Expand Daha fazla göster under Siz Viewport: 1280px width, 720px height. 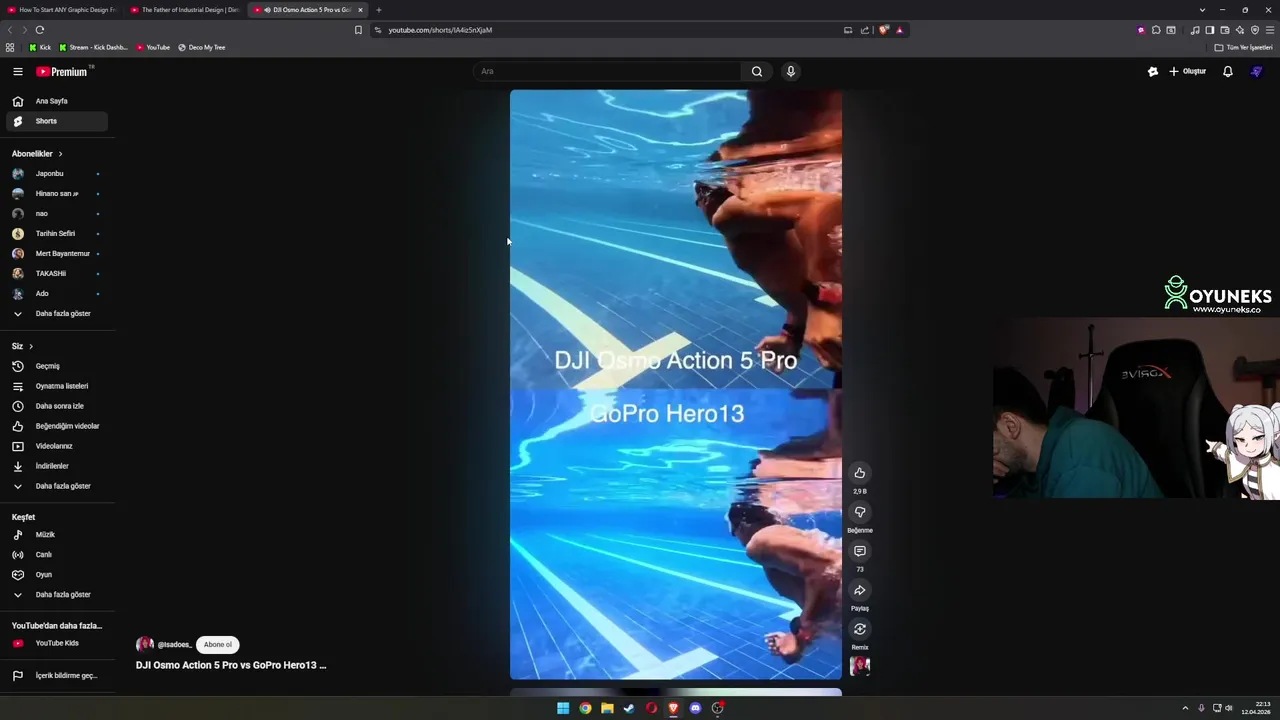tap(57, 486)
